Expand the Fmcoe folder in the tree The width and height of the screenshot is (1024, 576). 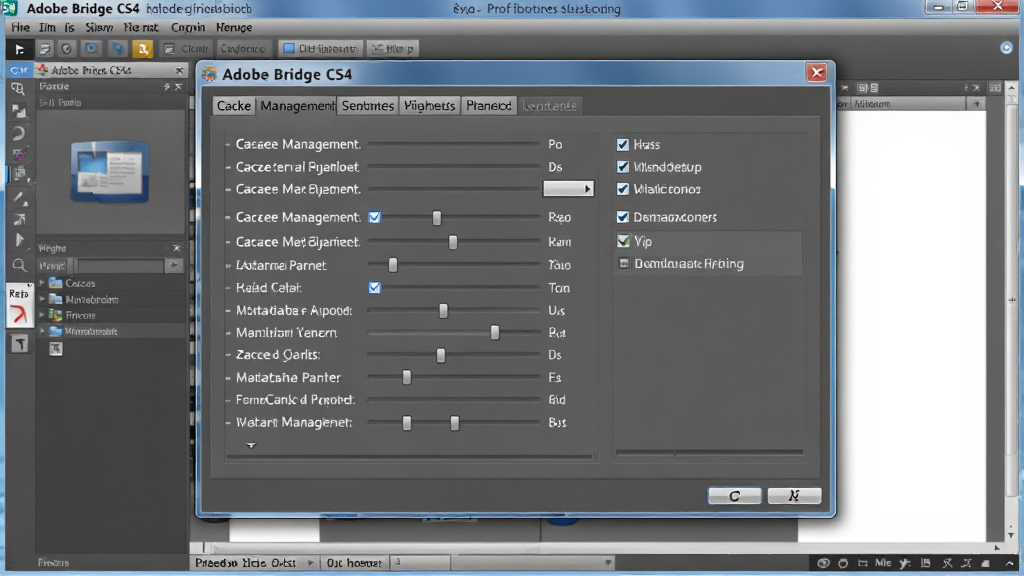(42, 315)
